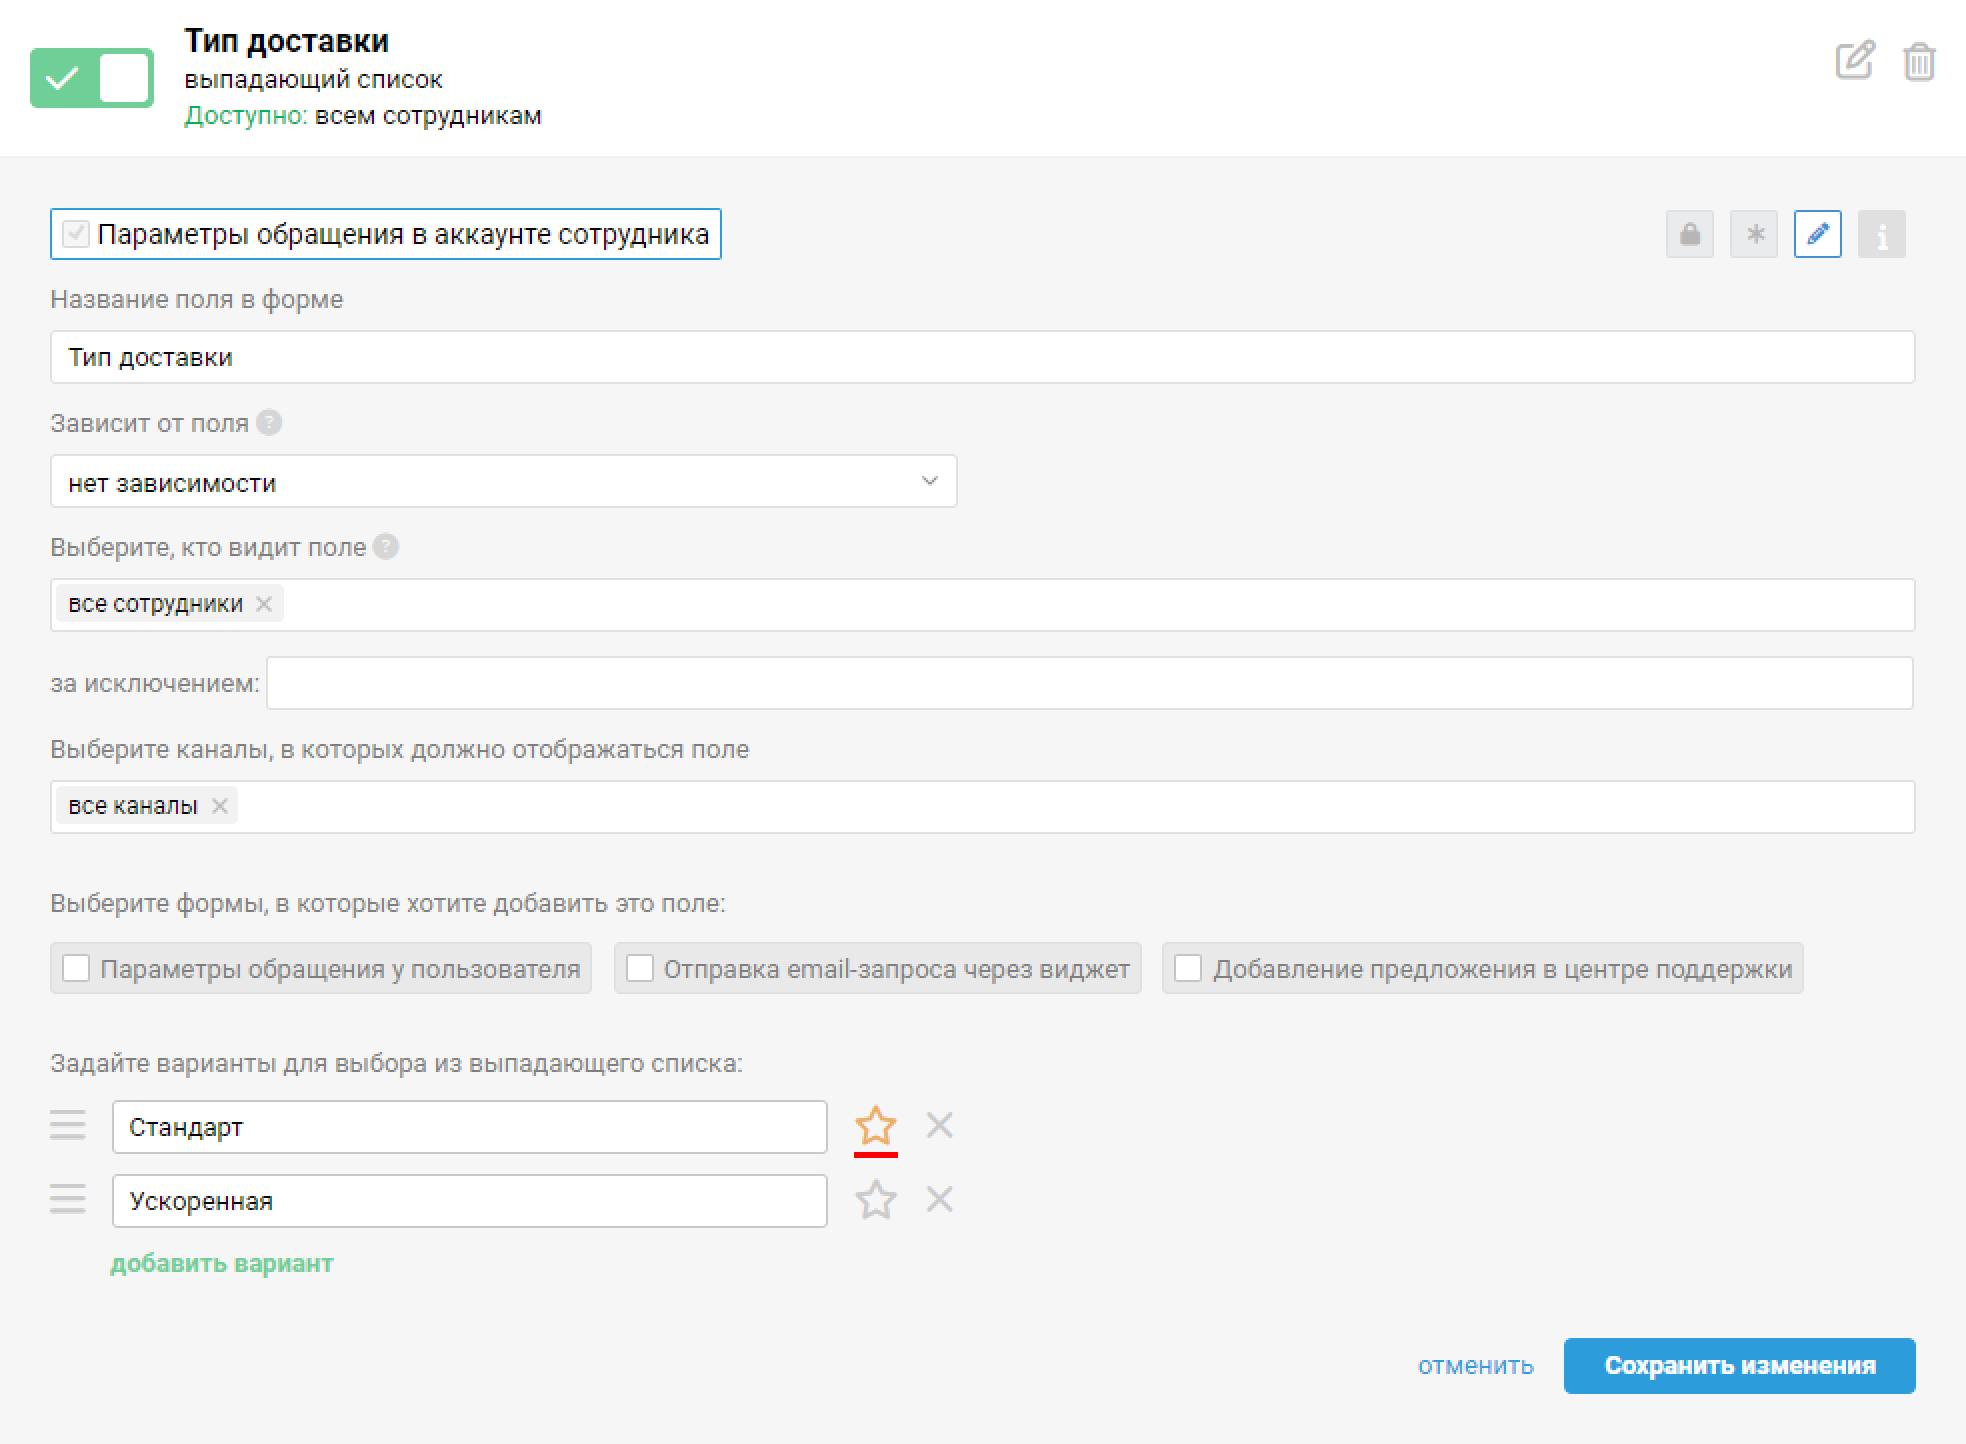Click the всем сотрудникам availability text
The image size is (1966, 1444).
428,116
